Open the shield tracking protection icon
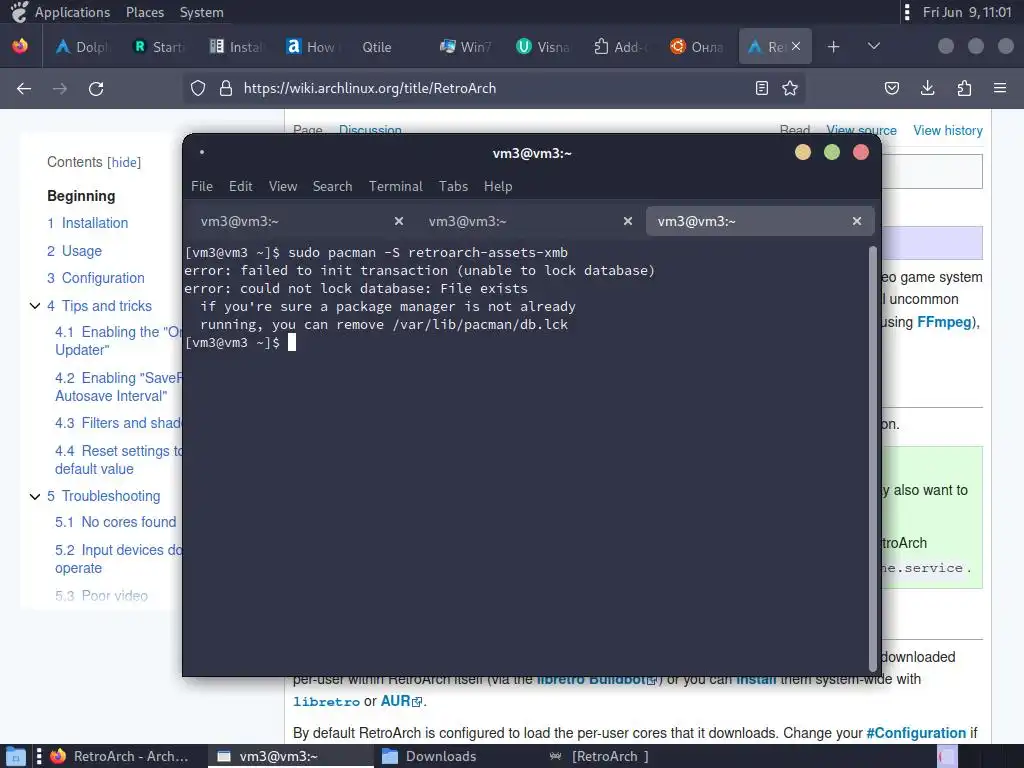The height and width of the screenshot is (768, 1024). [198, 88]
